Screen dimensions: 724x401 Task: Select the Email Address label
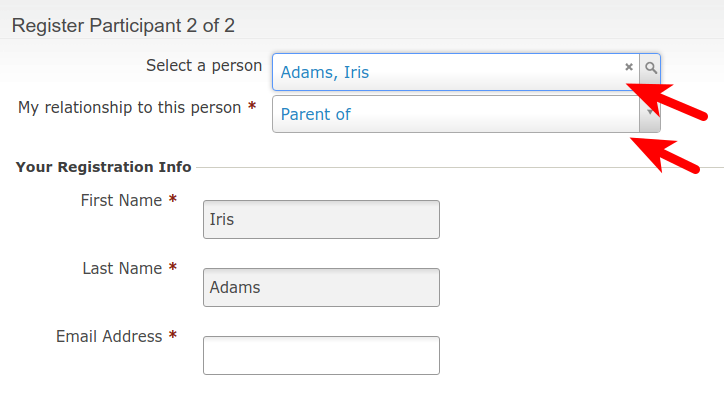109,336
